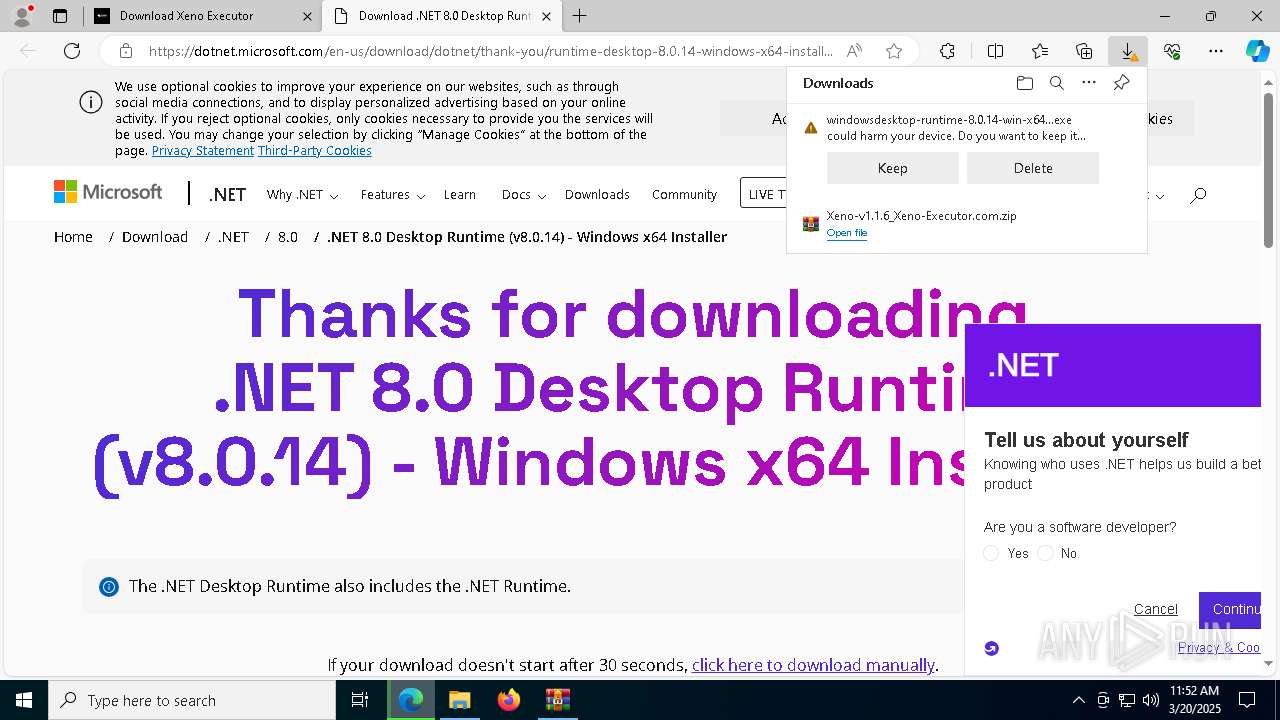Show hidden system tray icons
Image resolution: width=1280 pixels, height=720 pixels.
point(1078,700)
